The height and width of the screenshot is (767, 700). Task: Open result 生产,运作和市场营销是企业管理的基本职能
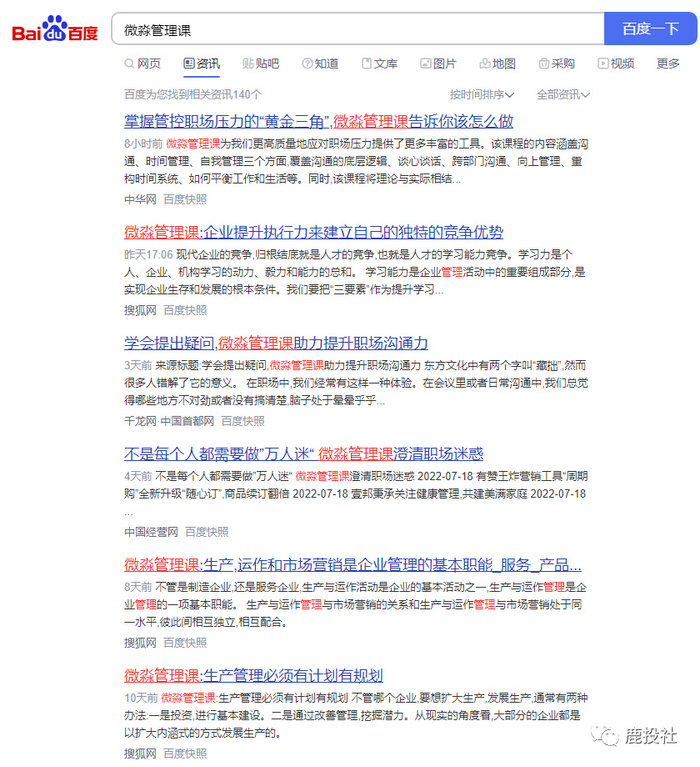tap(353, 565)
